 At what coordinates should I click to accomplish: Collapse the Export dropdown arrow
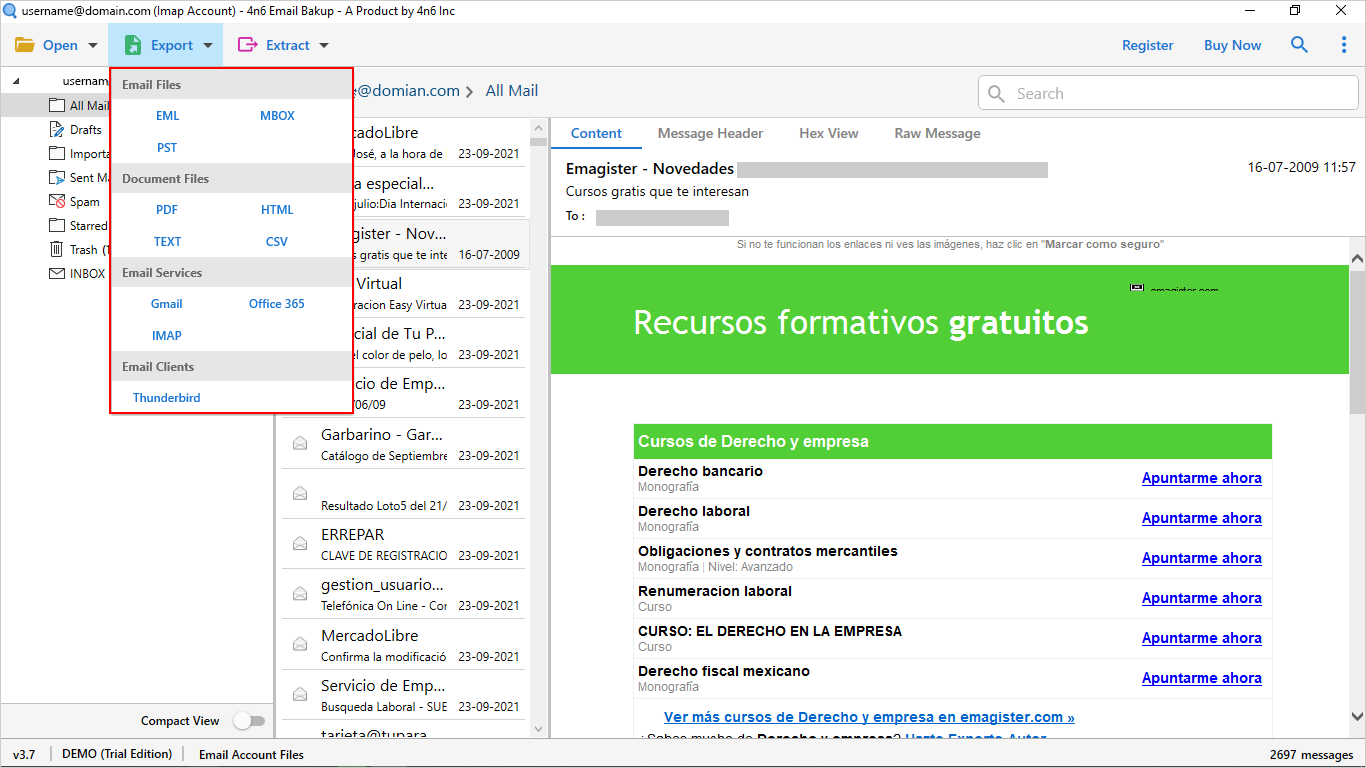click(207, 46)
